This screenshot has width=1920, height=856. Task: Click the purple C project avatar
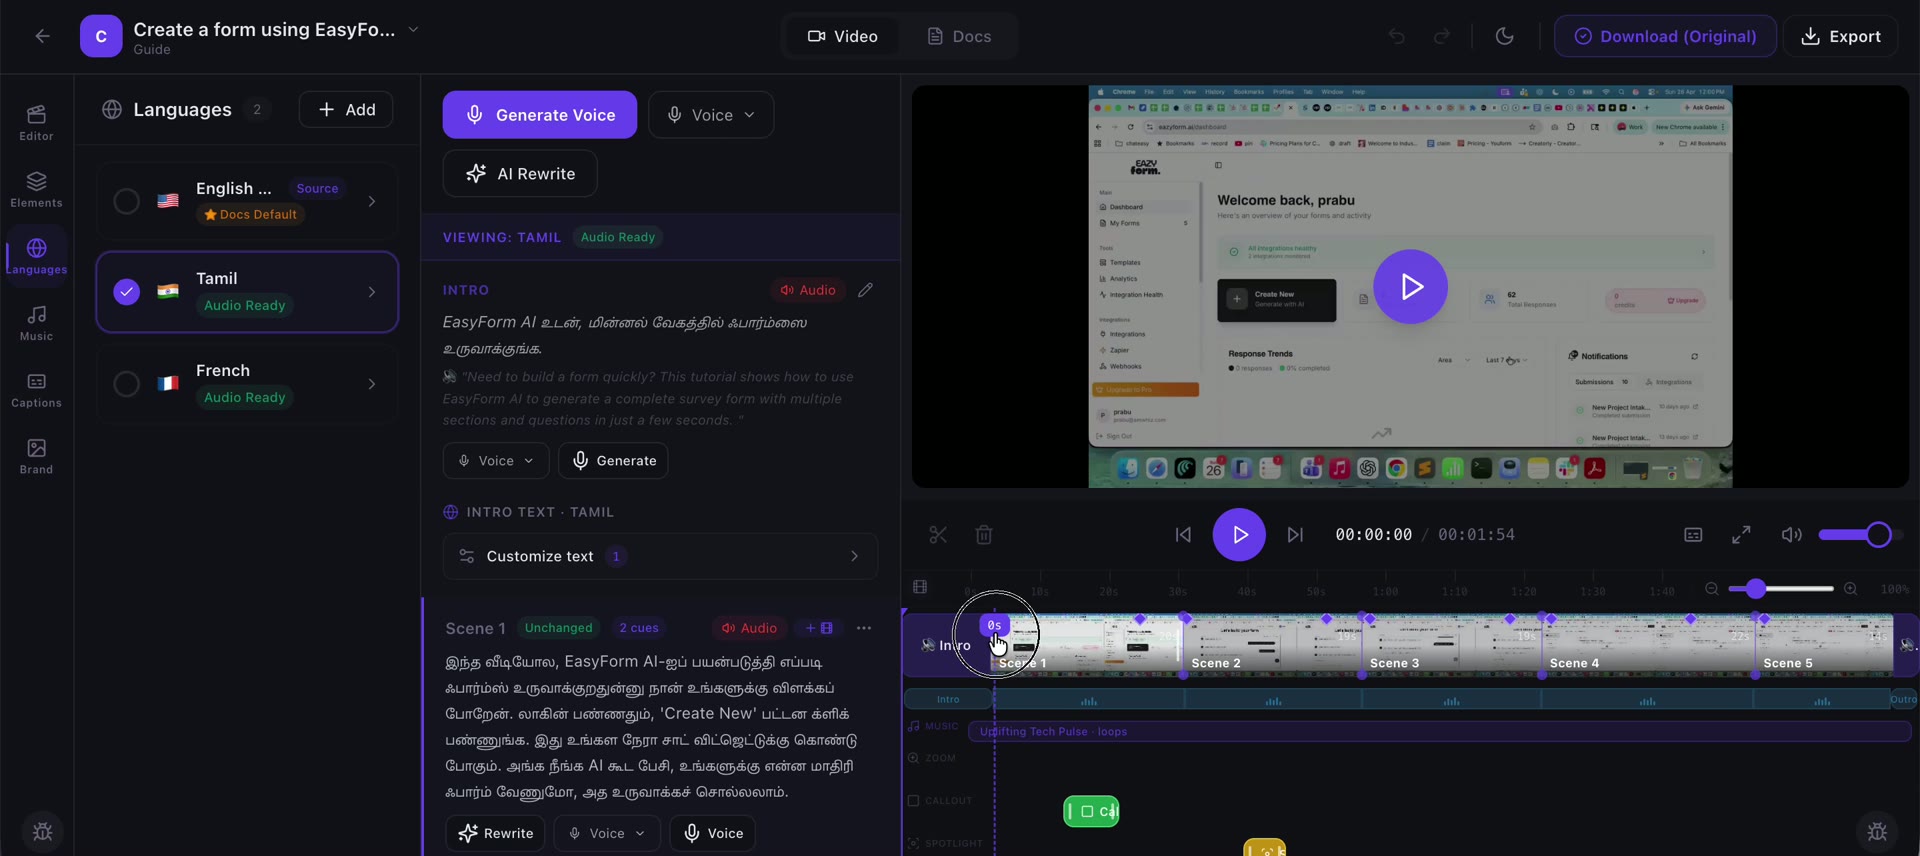coord(101,36)
